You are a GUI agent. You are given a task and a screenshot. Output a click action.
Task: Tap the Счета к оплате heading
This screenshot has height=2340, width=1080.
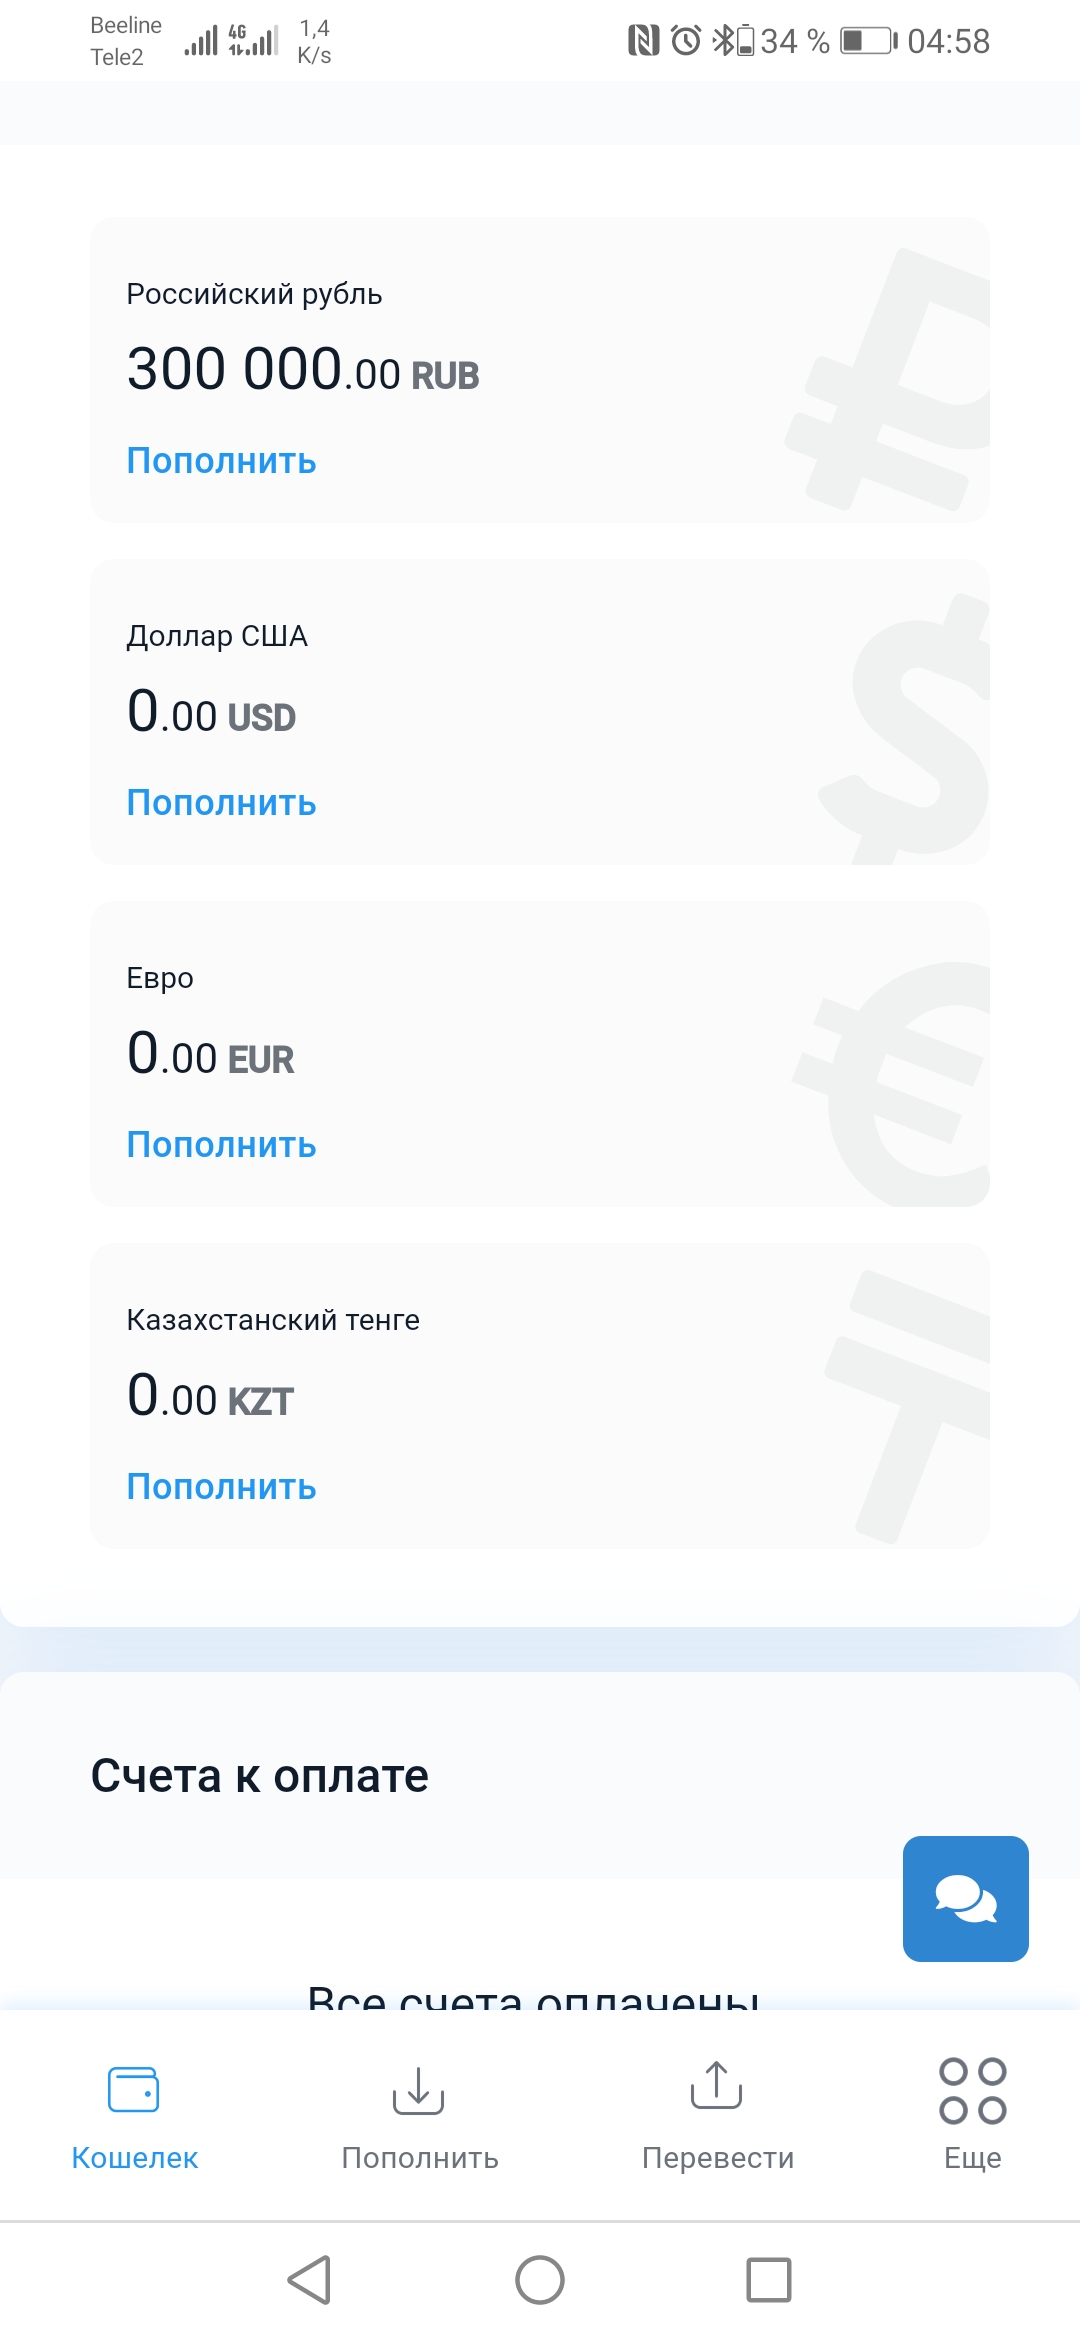pos(260,1776)
